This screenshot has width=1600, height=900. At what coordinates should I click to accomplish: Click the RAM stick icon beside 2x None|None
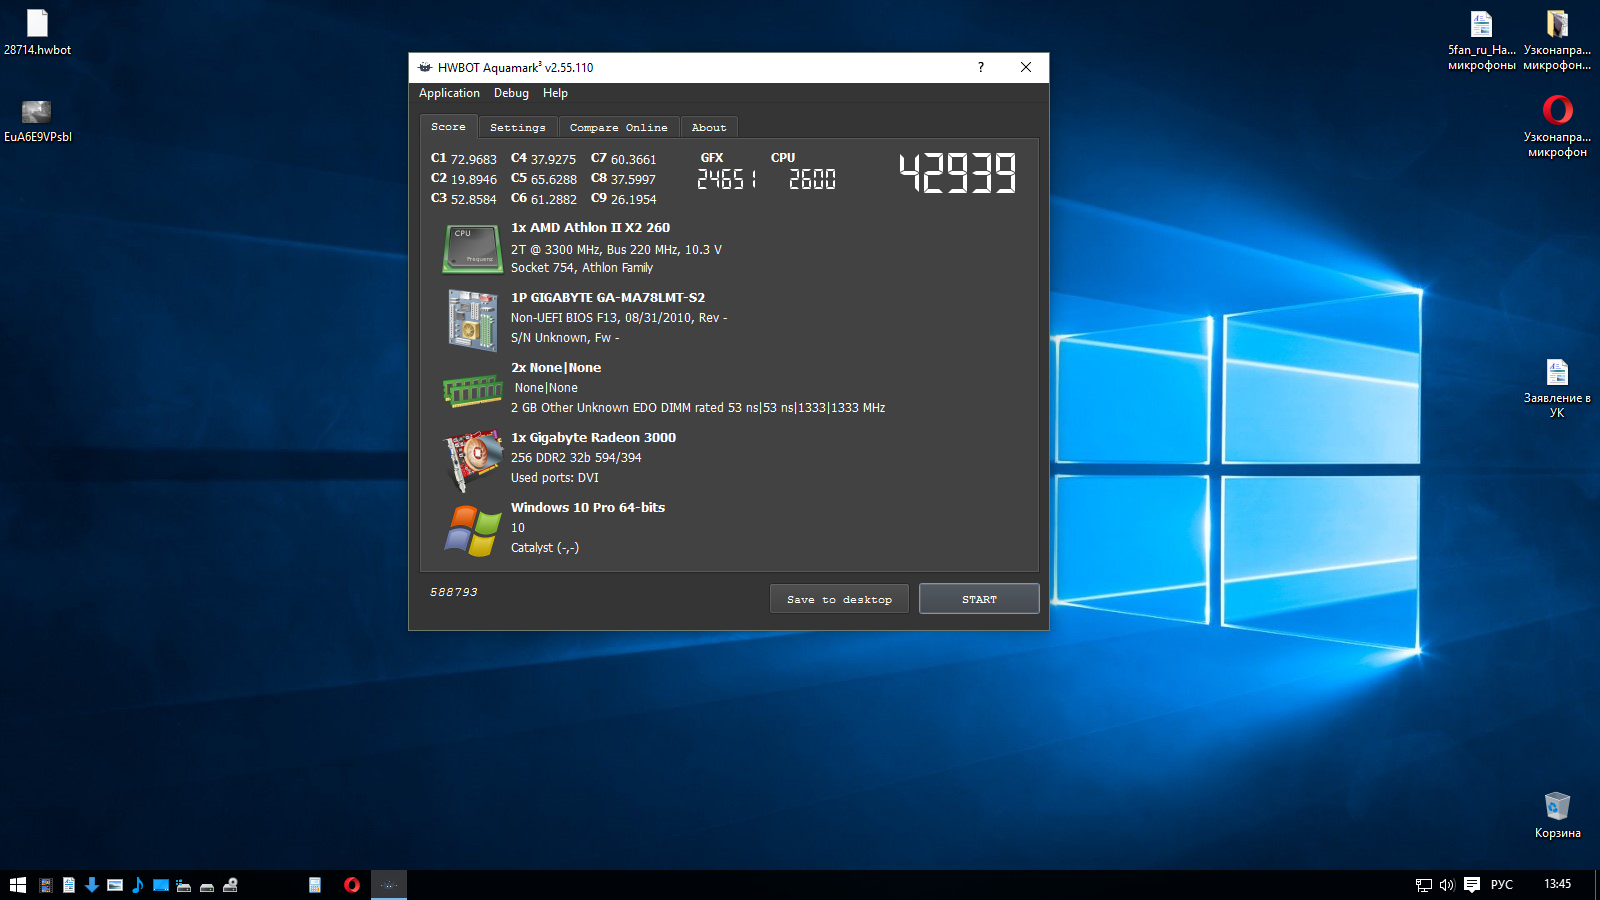pos(472,390)
